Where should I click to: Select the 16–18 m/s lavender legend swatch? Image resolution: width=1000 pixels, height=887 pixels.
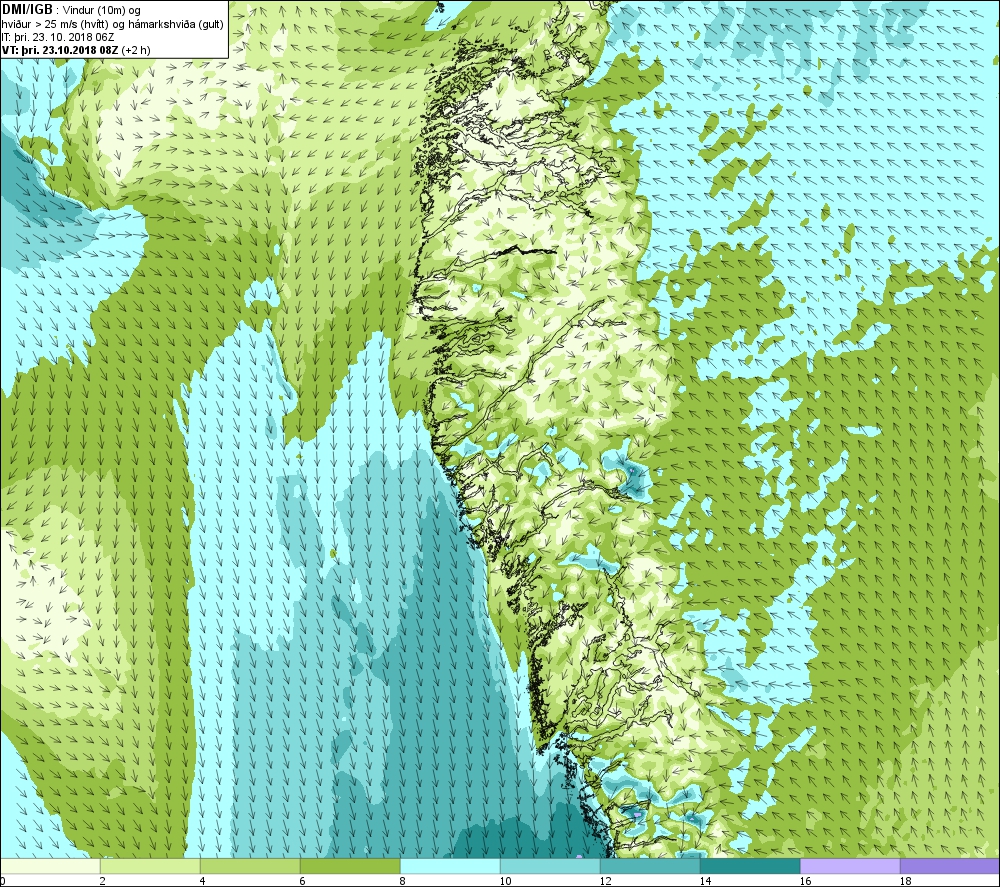pyautogui.click(x=850, y=866)
